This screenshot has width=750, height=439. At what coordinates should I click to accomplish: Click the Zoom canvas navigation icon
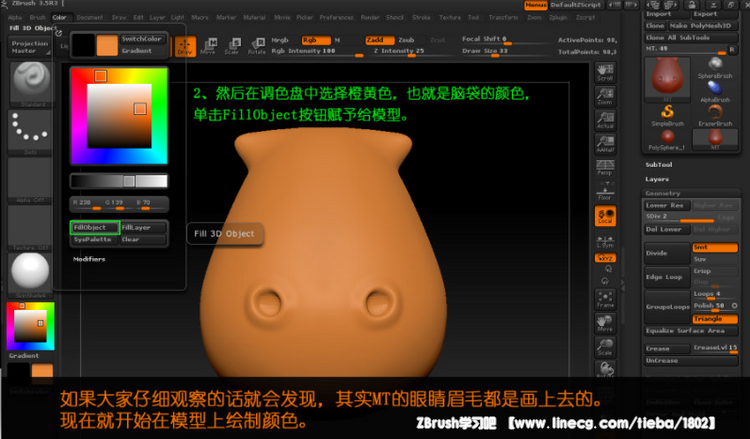click(x=605, y=96)
